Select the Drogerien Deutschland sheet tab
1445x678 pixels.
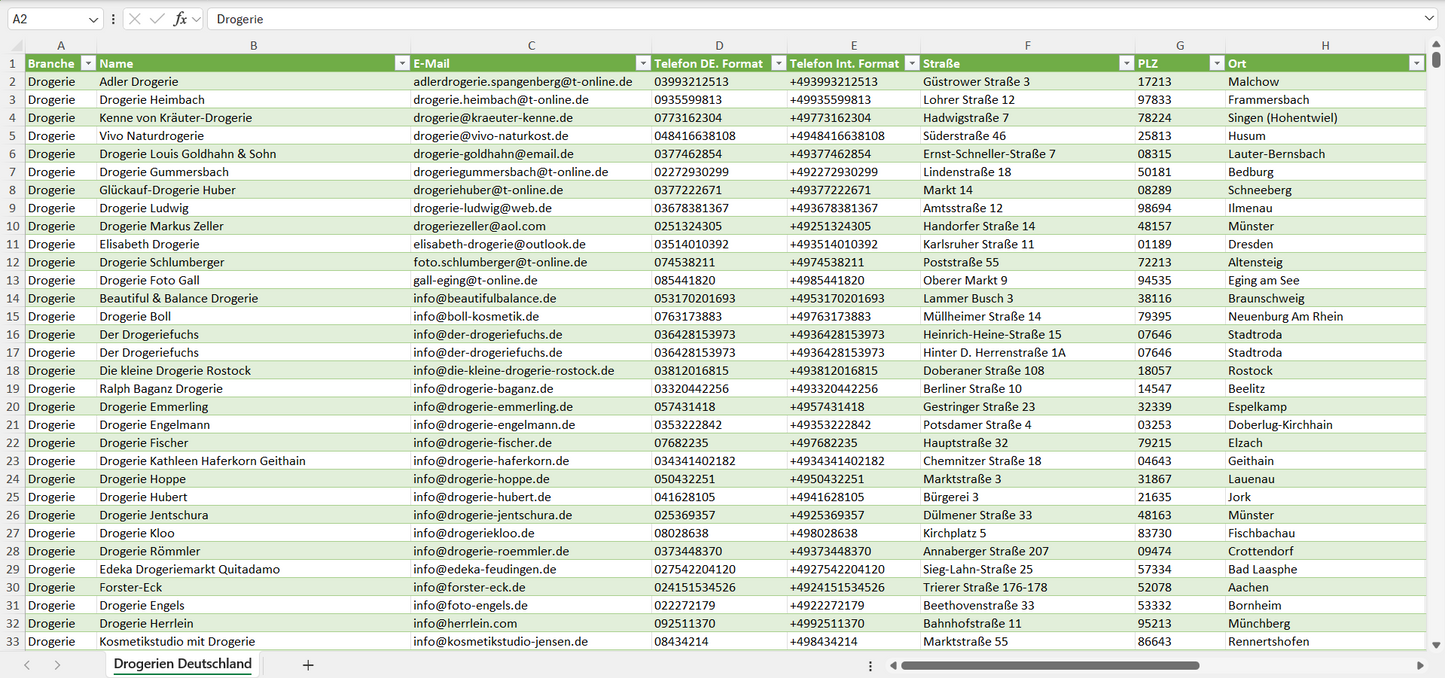[183, 664]
